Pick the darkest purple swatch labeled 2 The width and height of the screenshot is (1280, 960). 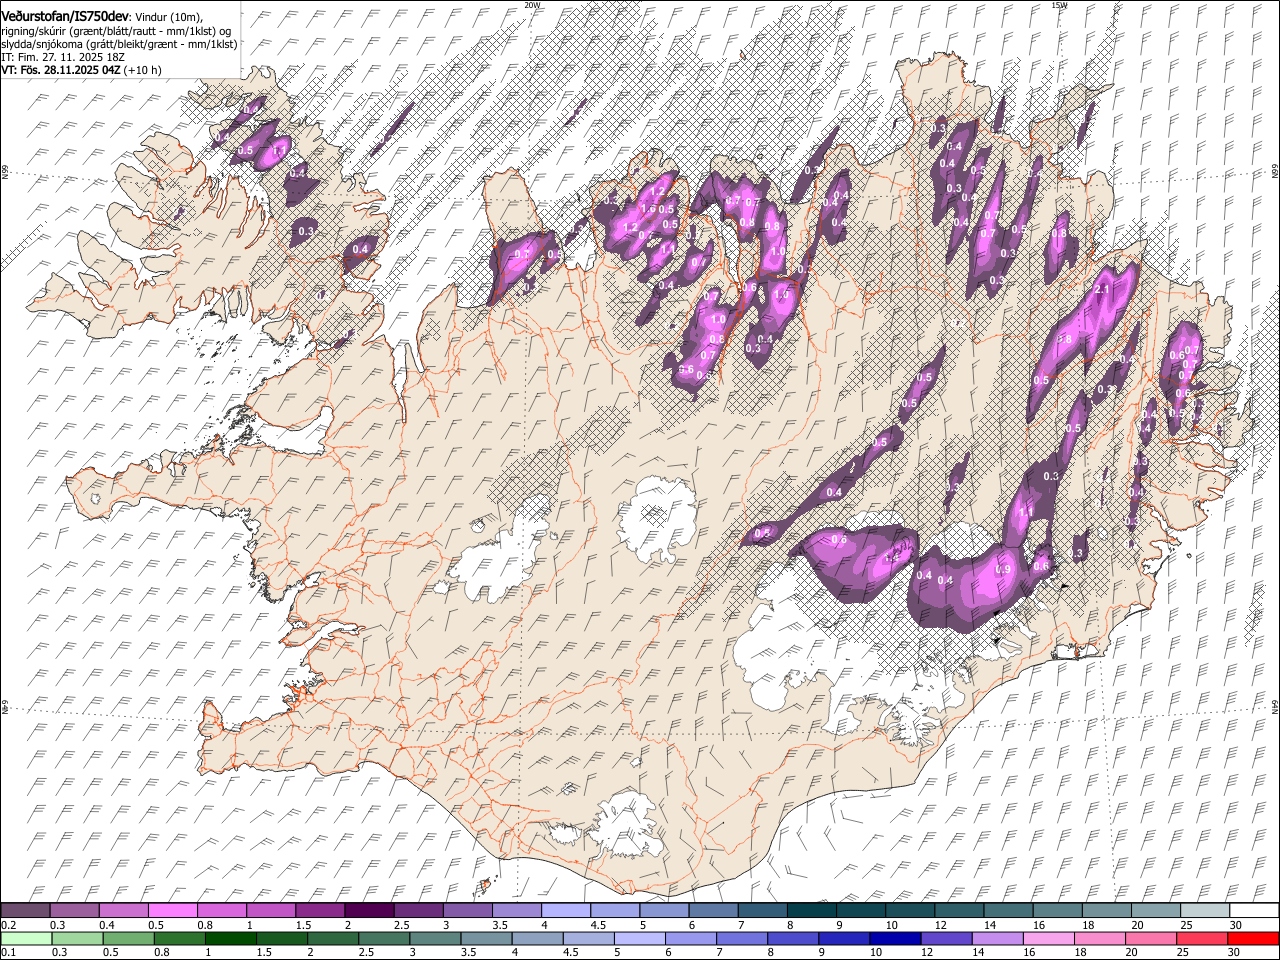[369, 911]
